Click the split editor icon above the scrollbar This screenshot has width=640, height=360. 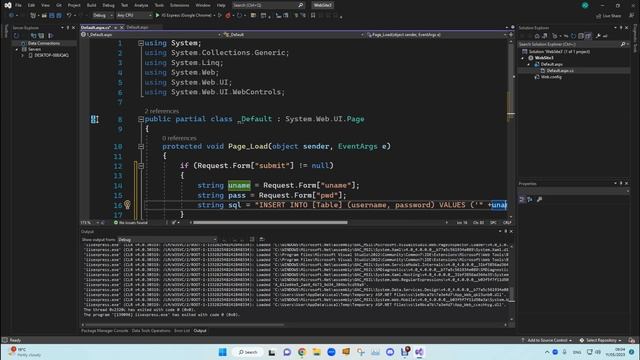pyautogui.click(x=511, y=35)
